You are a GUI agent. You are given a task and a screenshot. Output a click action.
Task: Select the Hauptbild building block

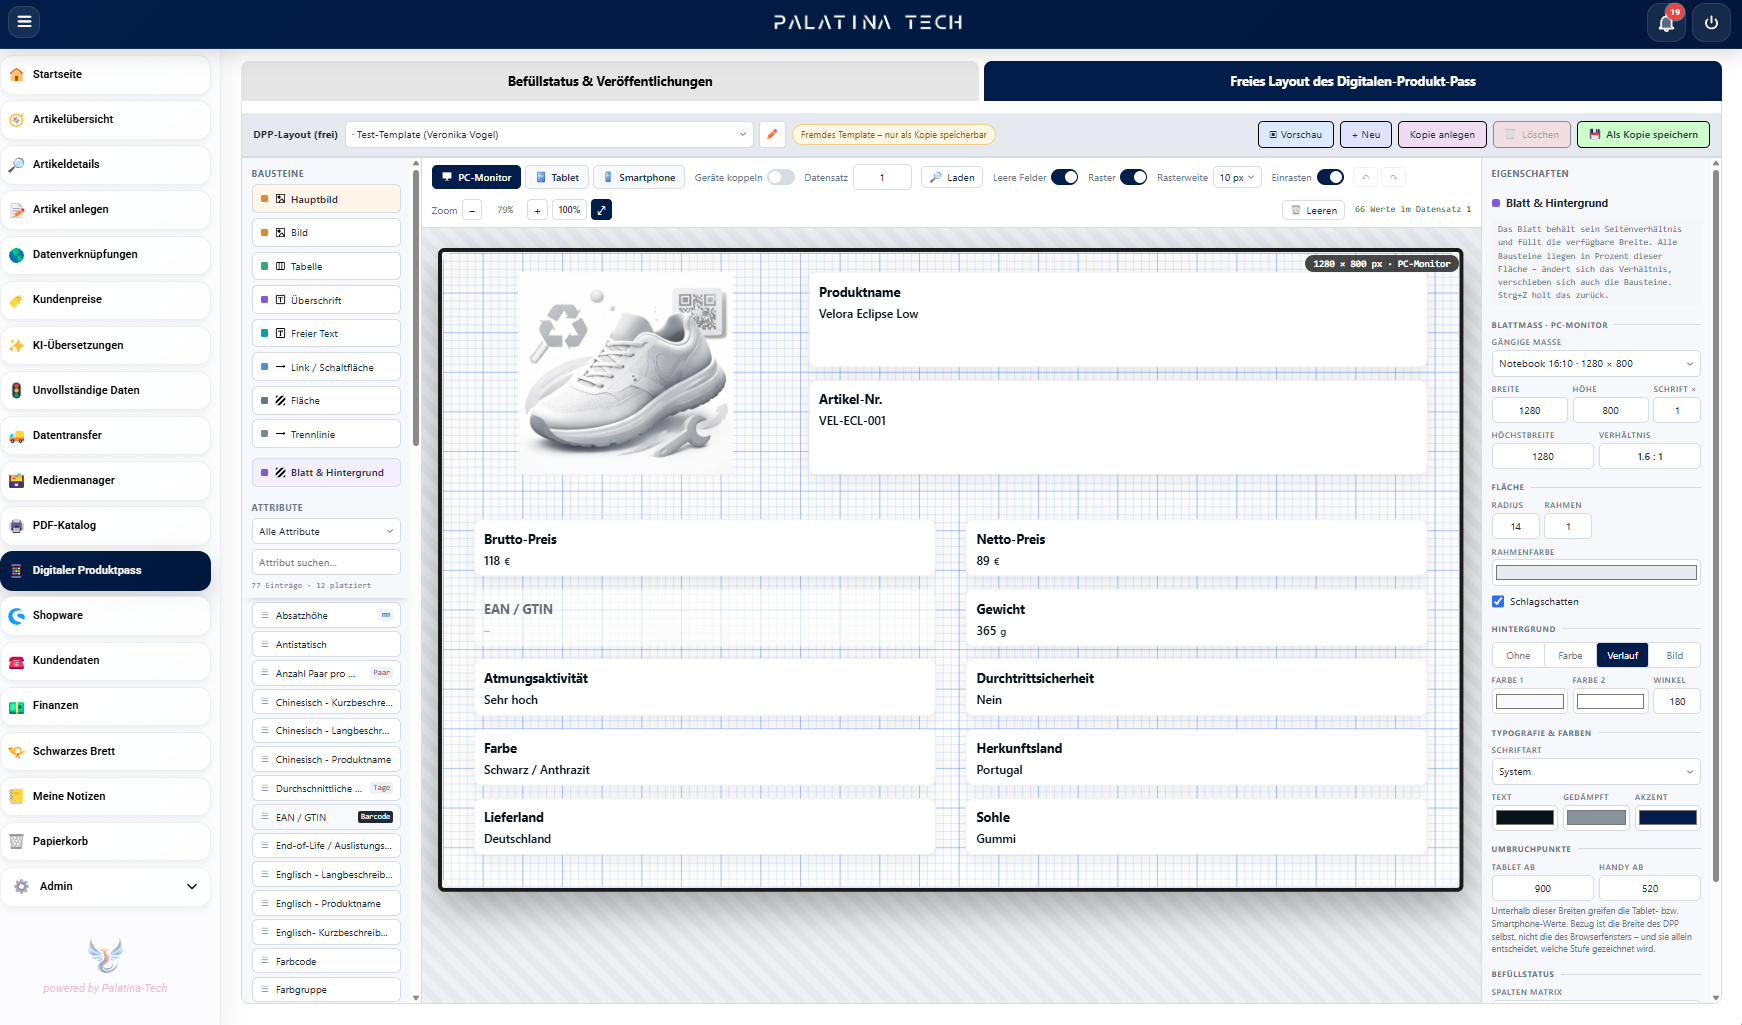pyautogui.click(x=326, y=199)
